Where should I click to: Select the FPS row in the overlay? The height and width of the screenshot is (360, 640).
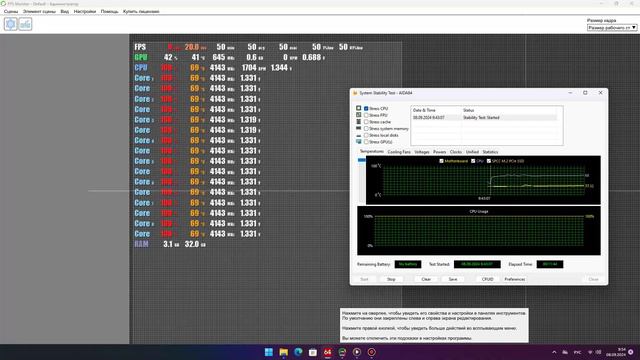coord(249,47)
